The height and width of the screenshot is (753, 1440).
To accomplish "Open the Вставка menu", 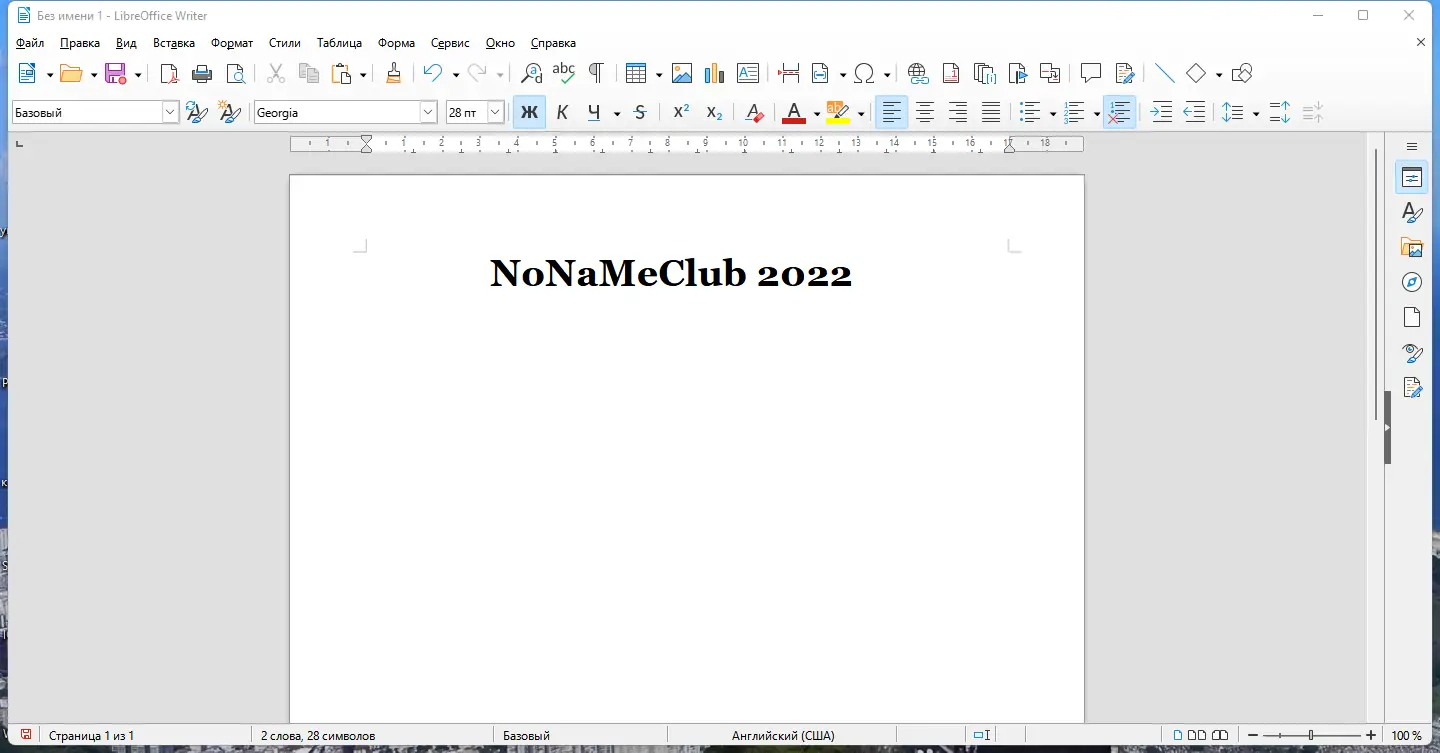I will point(174,43).
